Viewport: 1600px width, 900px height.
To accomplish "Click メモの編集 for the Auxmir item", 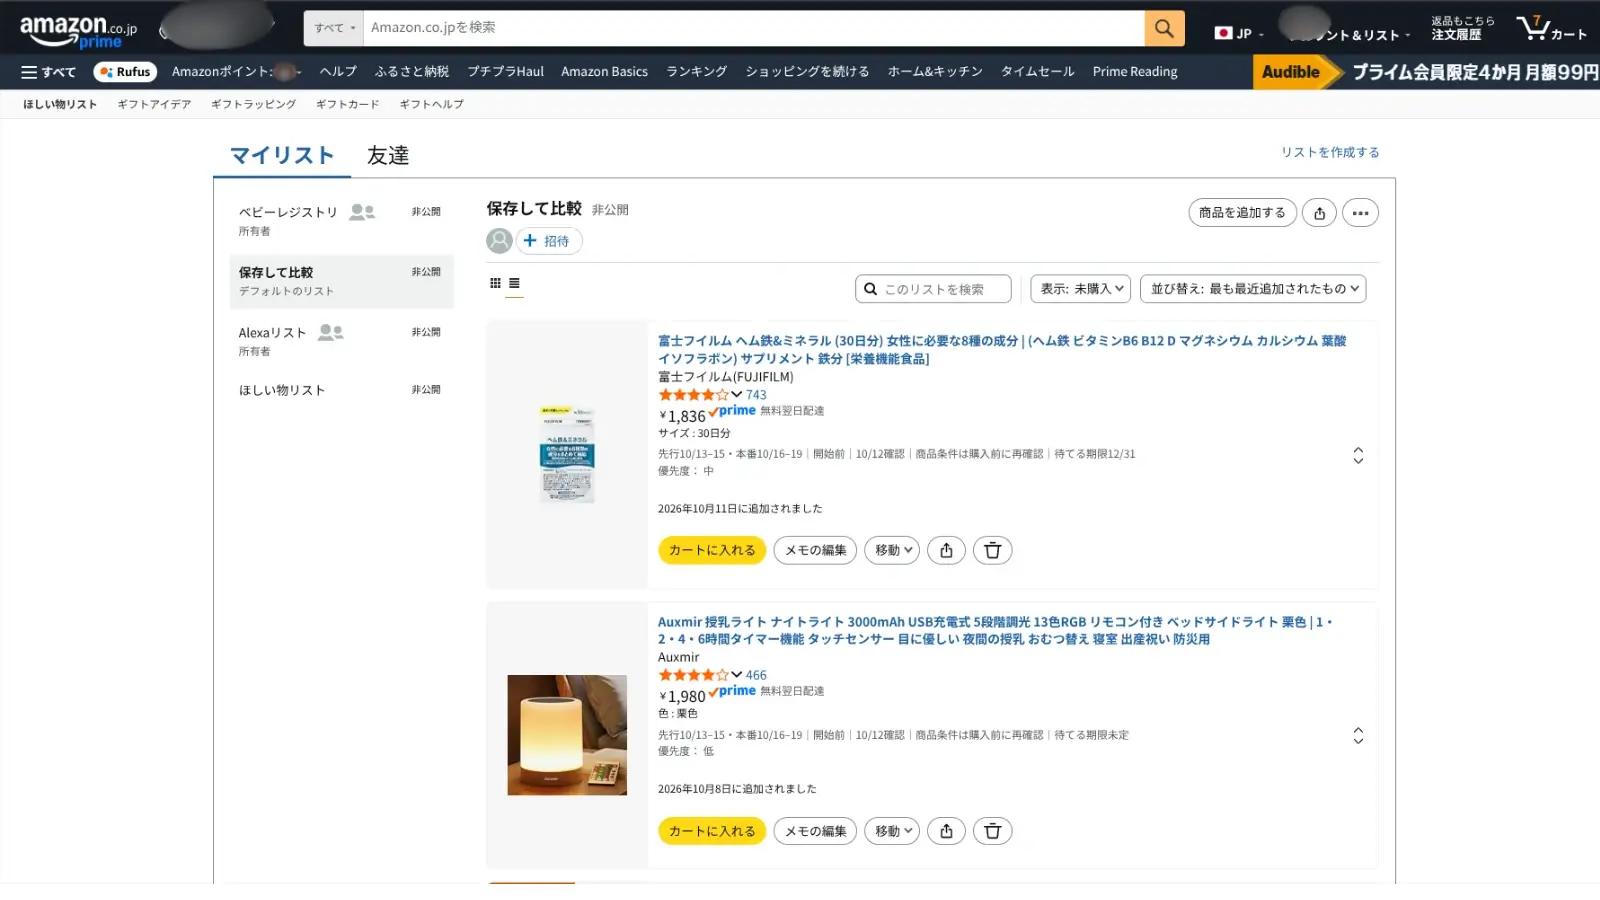I will click(x=815, y=831).
